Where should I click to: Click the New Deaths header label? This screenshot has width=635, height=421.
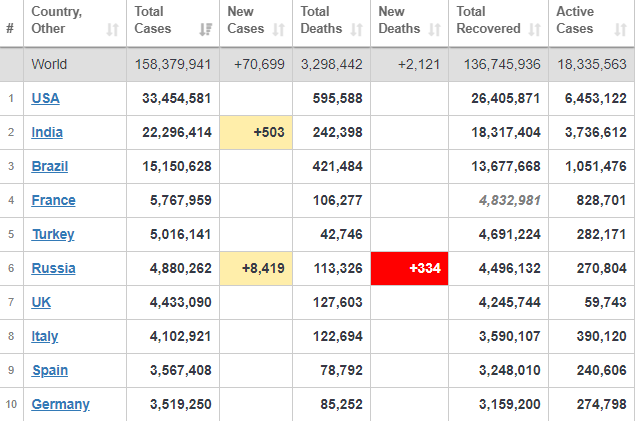[399, 20]
